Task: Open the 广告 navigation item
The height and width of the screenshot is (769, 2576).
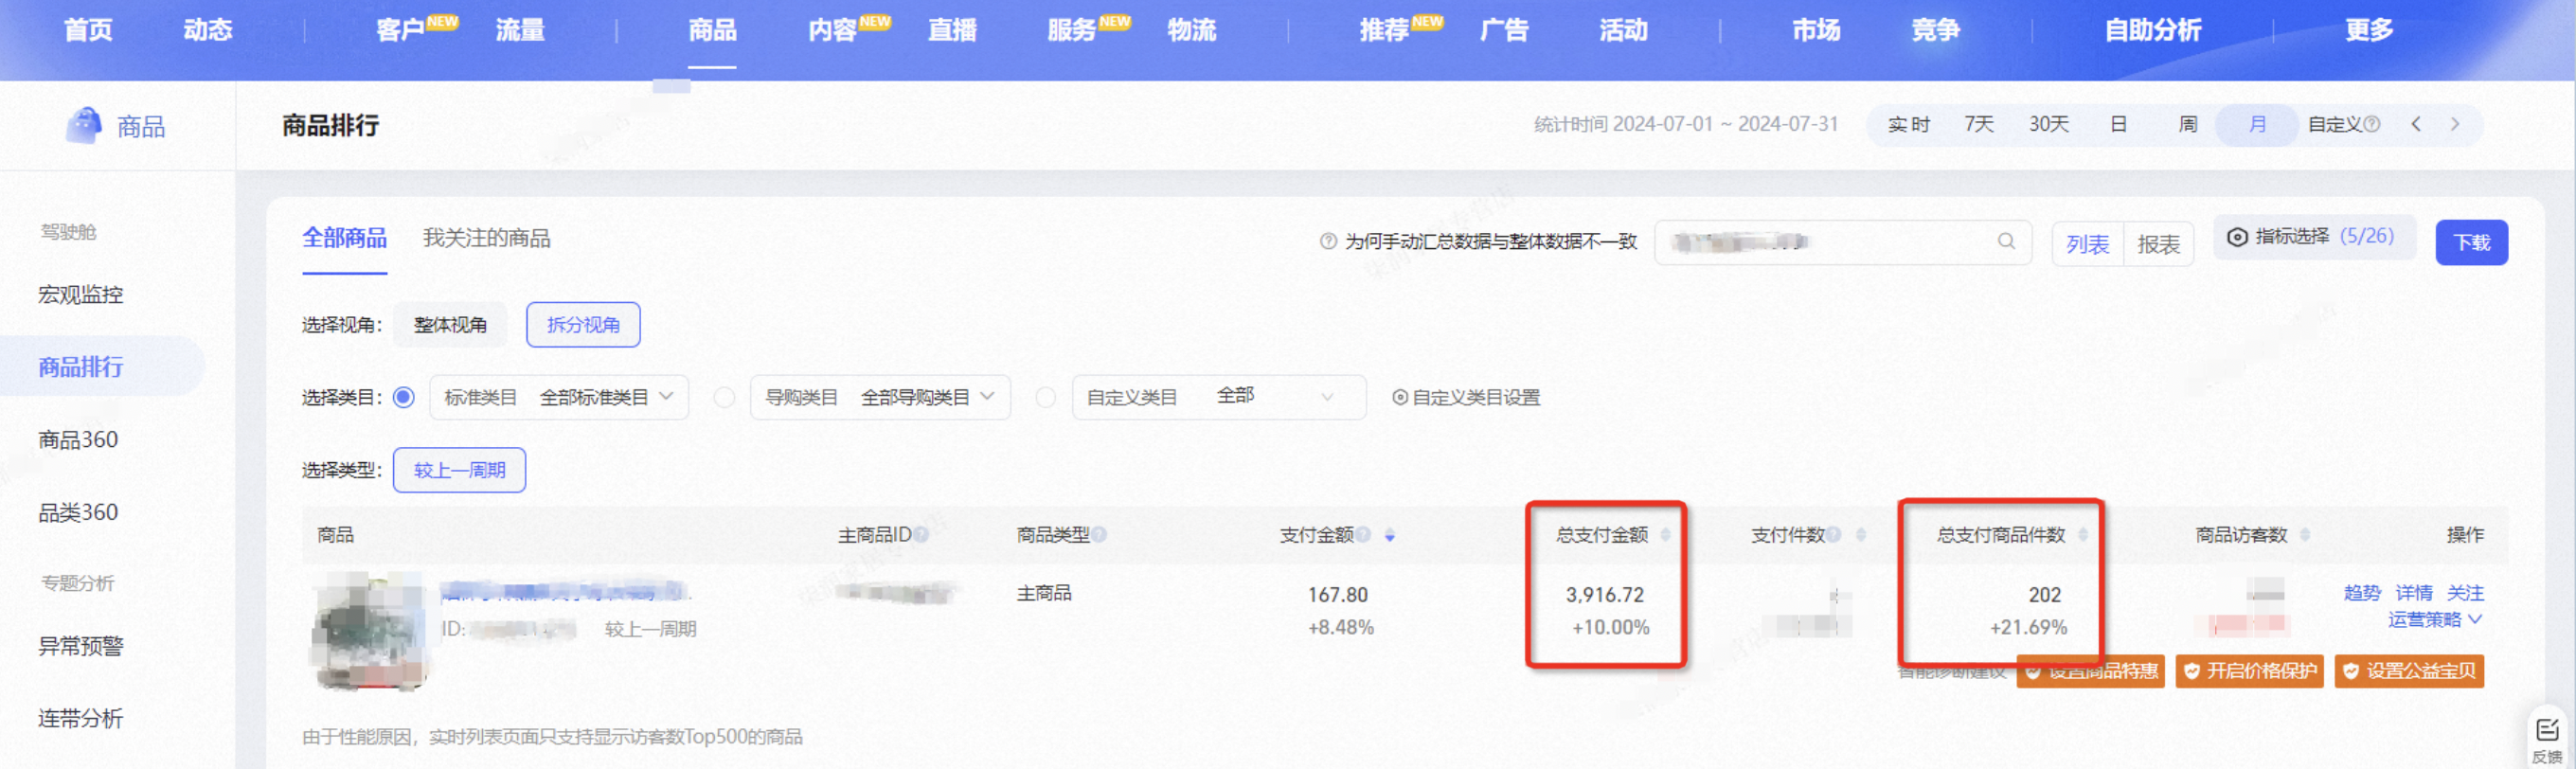Action: coord(1505,30)
